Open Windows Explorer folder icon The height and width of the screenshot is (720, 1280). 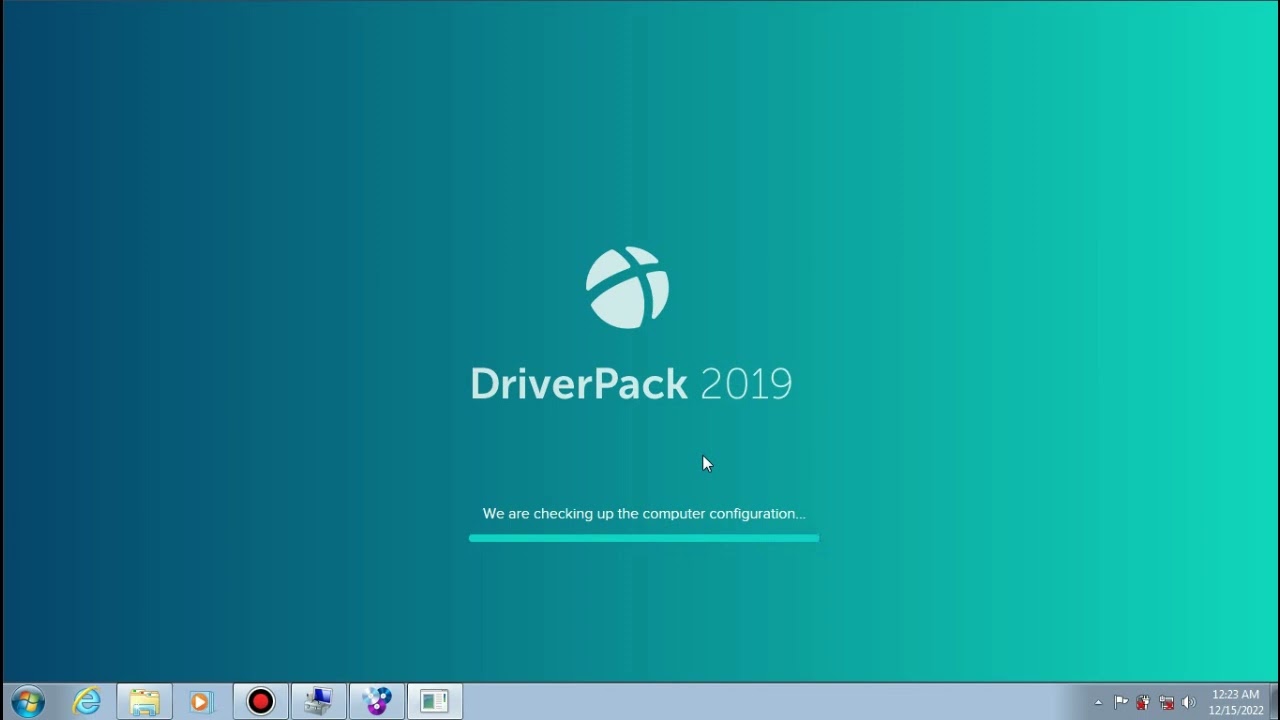(x=145, y=702)
